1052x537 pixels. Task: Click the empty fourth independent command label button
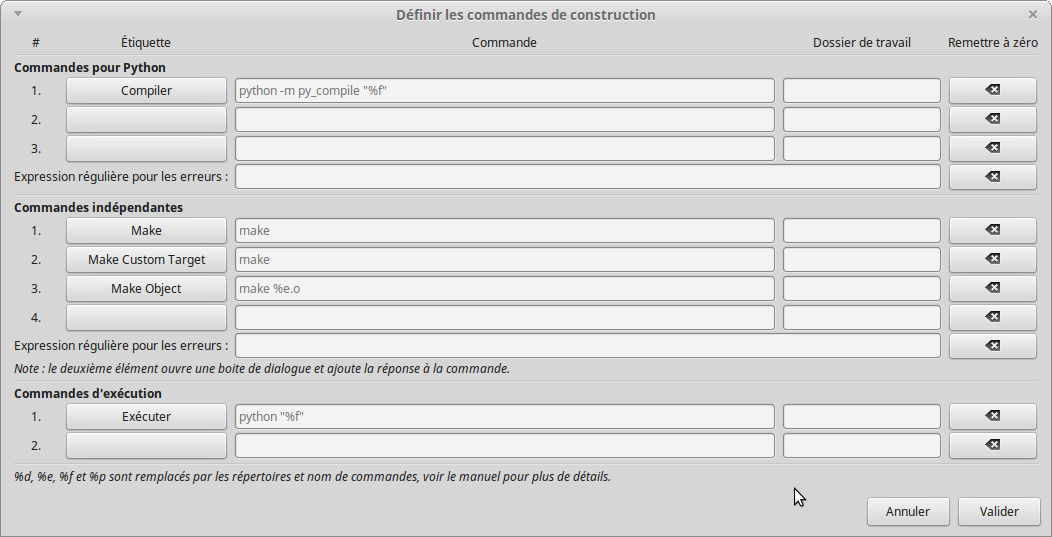pos(146,317)
